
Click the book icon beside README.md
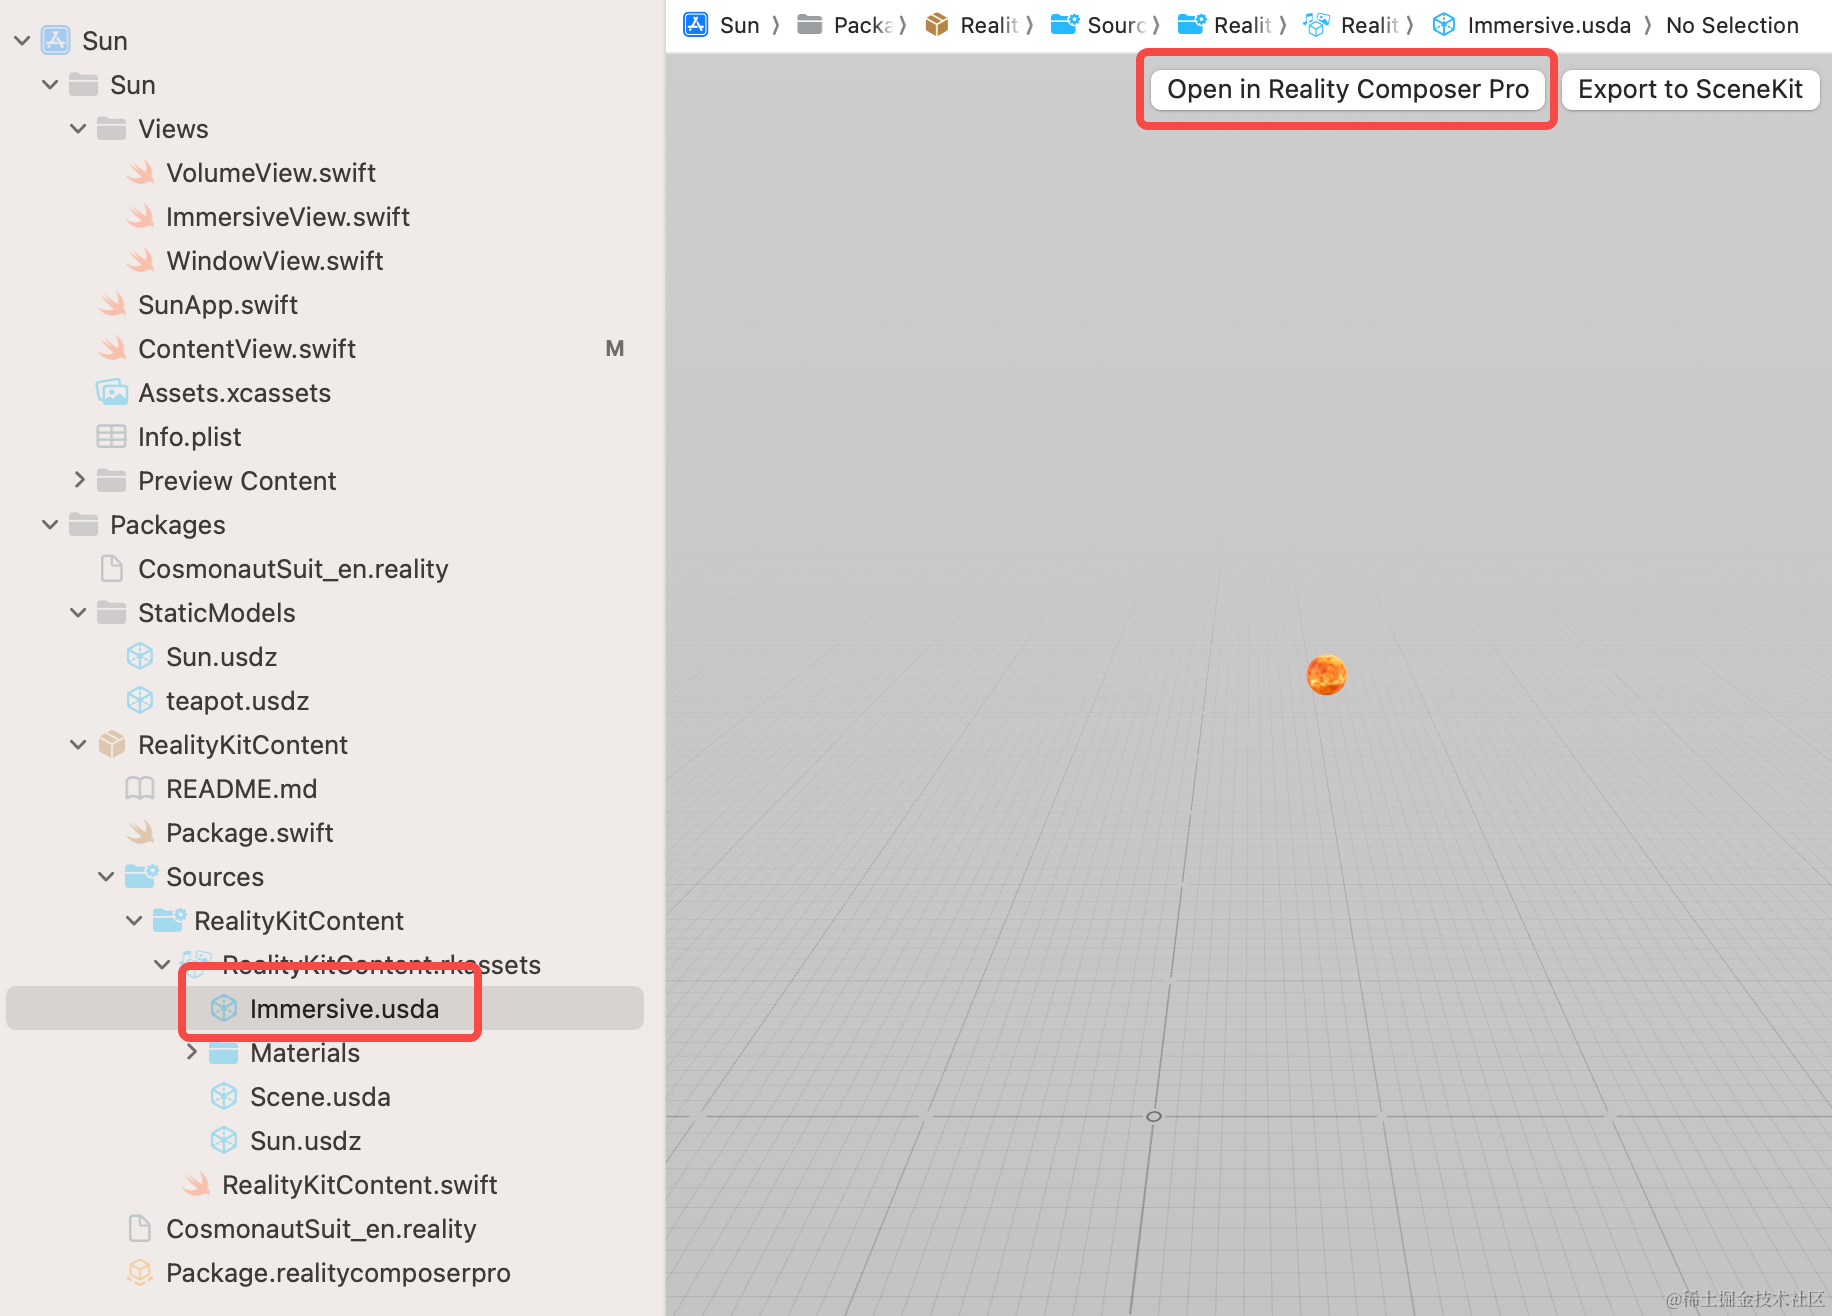(140, 789)
